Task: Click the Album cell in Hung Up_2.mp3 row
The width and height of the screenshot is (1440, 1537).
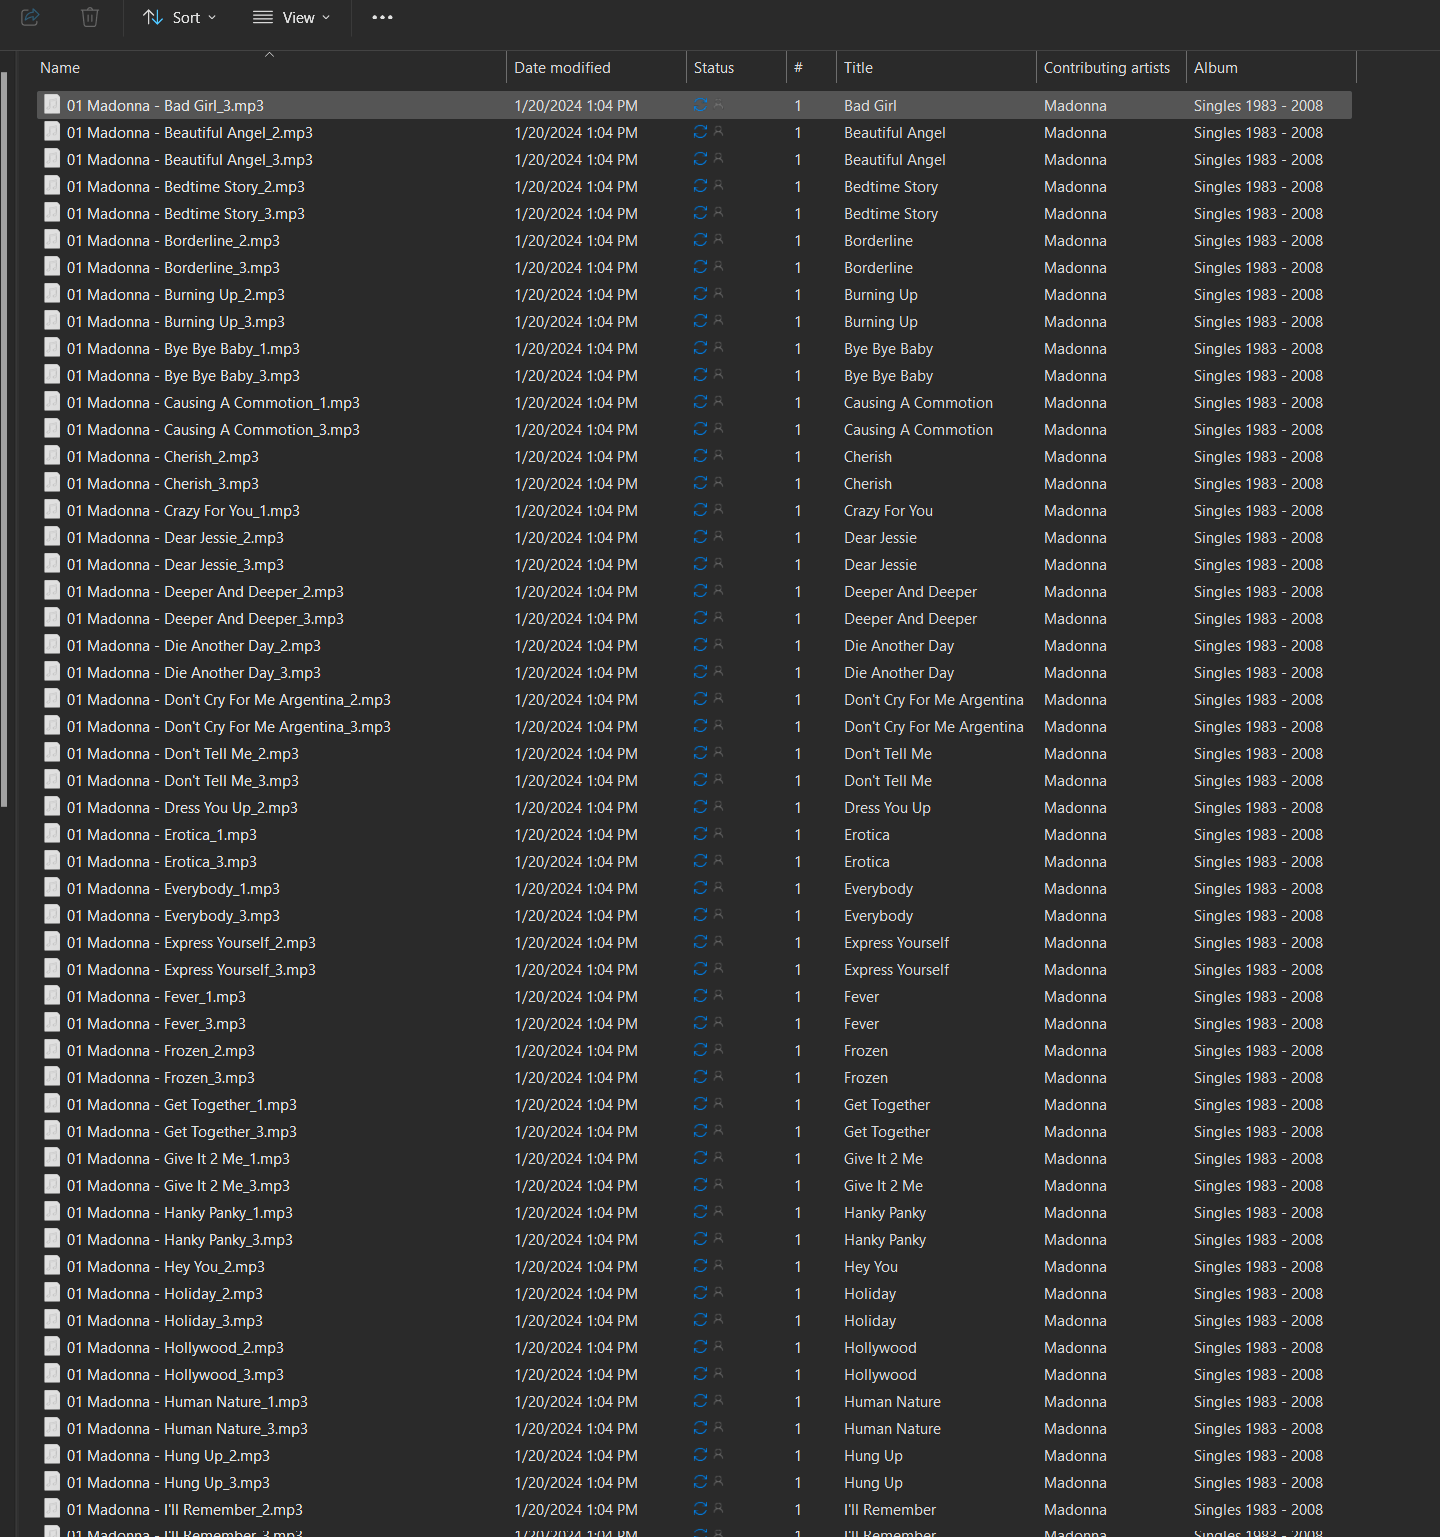Action: (x=1258, y=1455)
